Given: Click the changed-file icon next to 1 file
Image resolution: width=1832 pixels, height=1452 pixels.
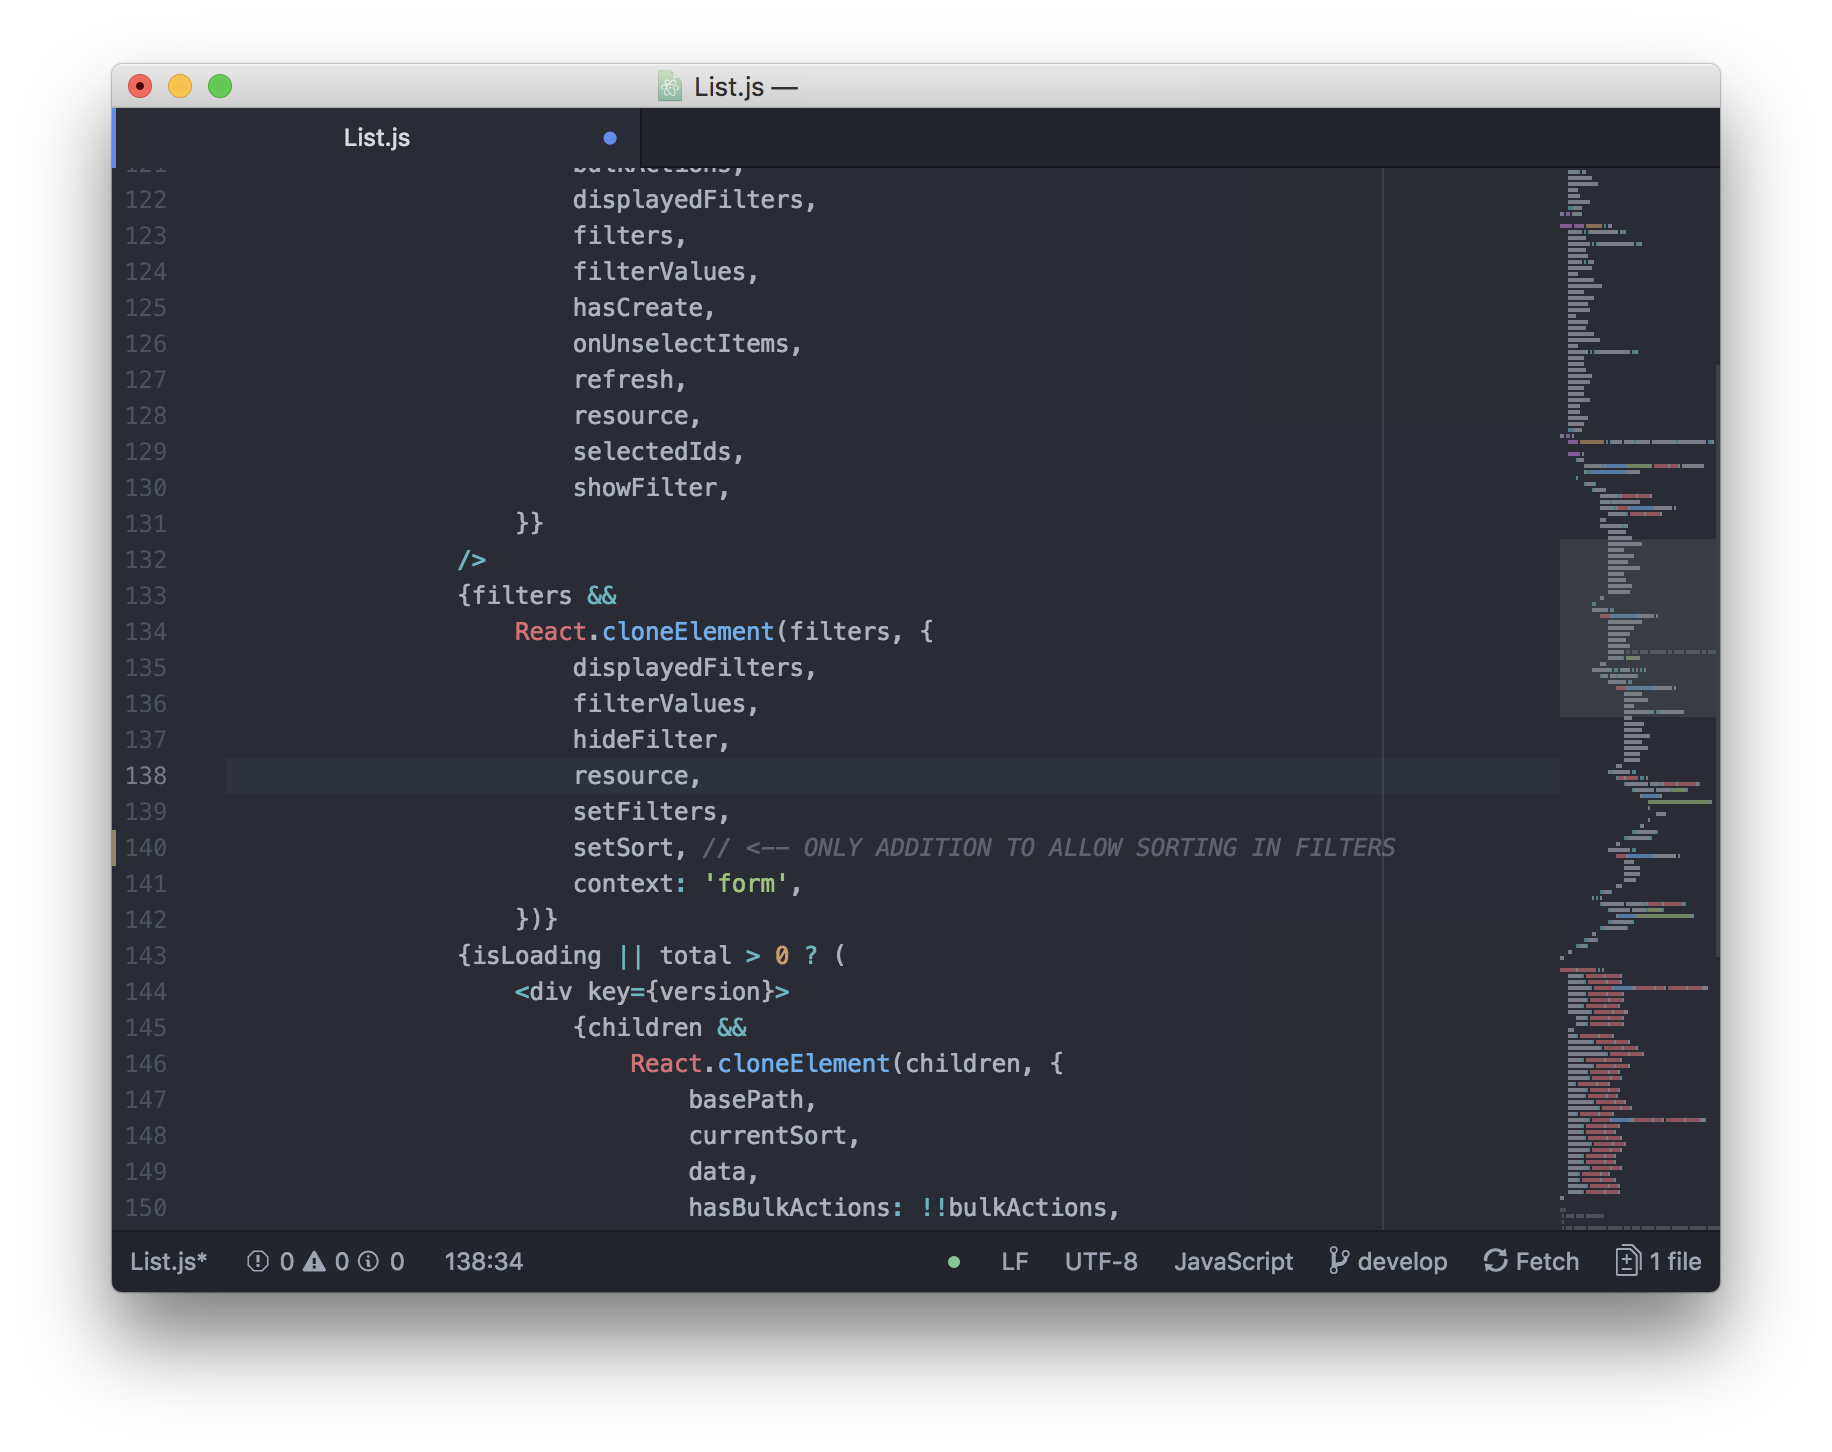Looking at the screenshot, I should (1629, 1261).
